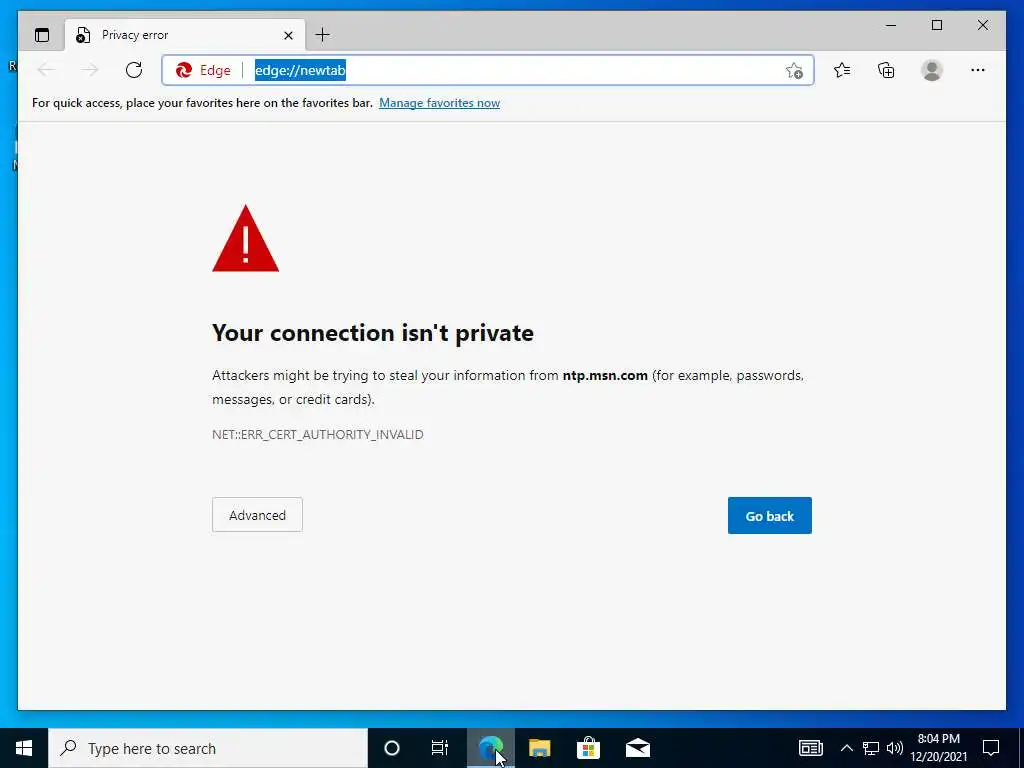The width and height of the screenshot is (1024, 768).
Task: Open the Windows Start menu
Action: click(24, 748)
